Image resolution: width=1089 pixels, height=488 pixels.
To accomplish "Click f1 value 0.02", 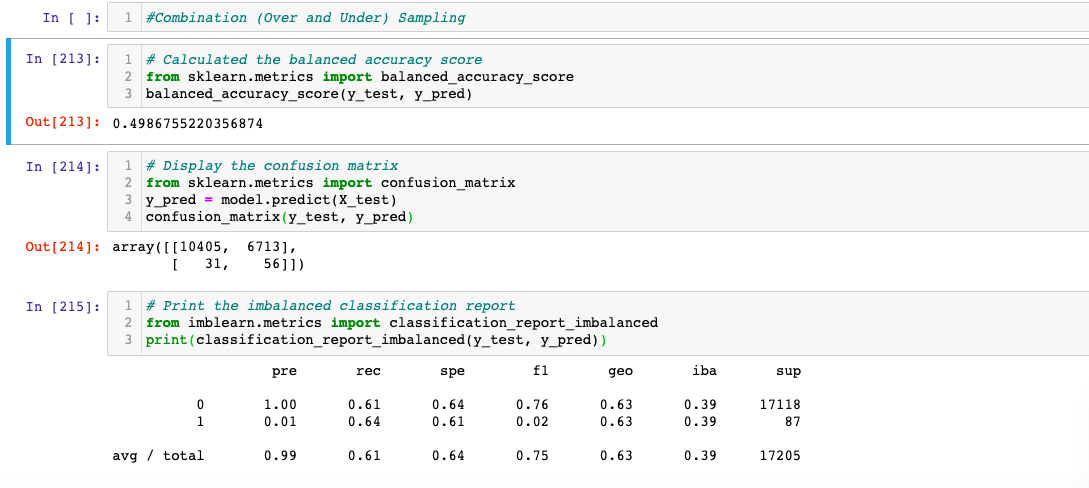I will 532,421.
